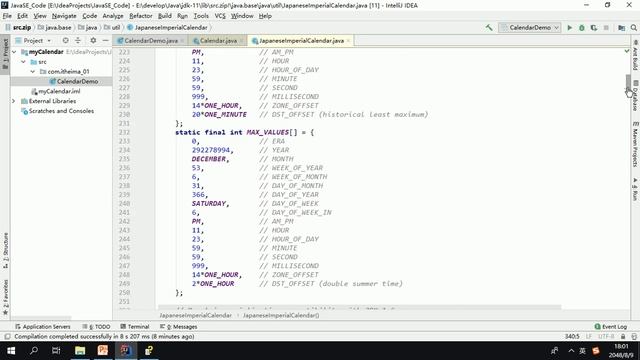Viewport: 640px width, 360px height.
Task: Open the Ant Build side panel
Action: [x=635, y=56]
